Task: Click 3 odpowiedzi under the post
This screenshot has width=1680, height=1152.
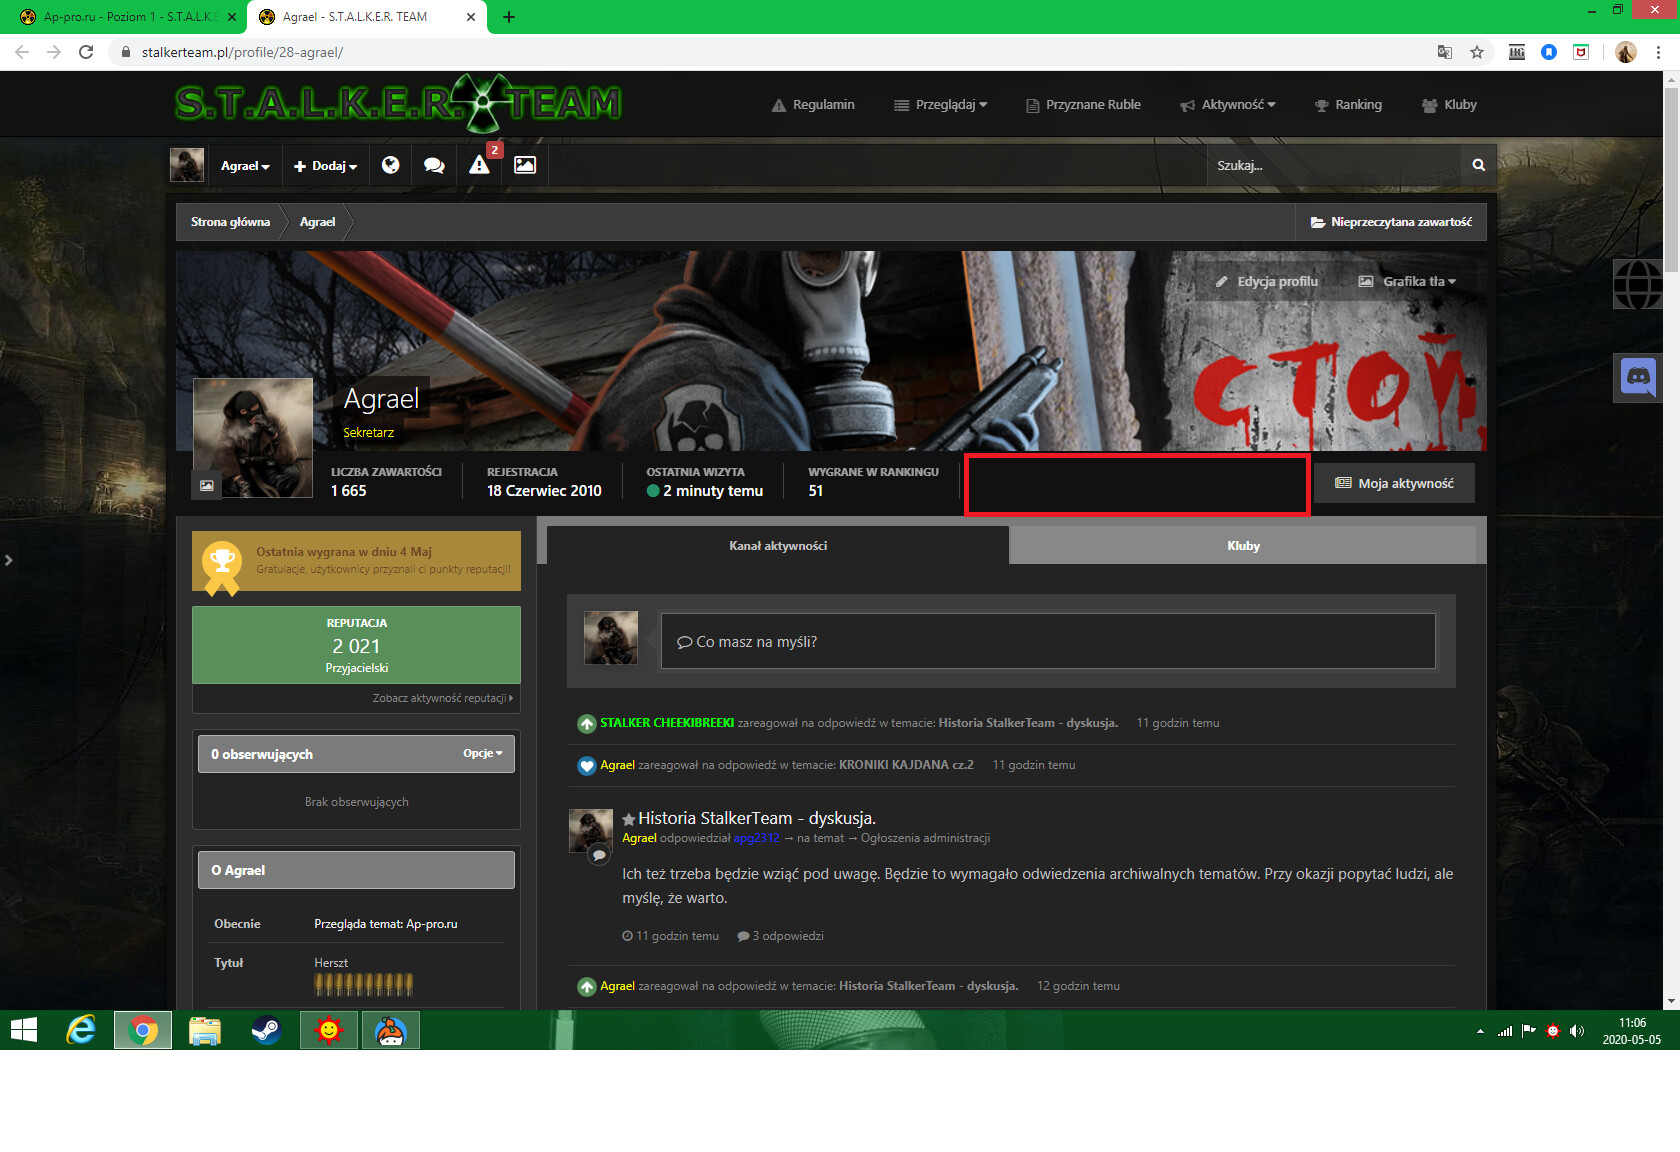Action: 781,936
